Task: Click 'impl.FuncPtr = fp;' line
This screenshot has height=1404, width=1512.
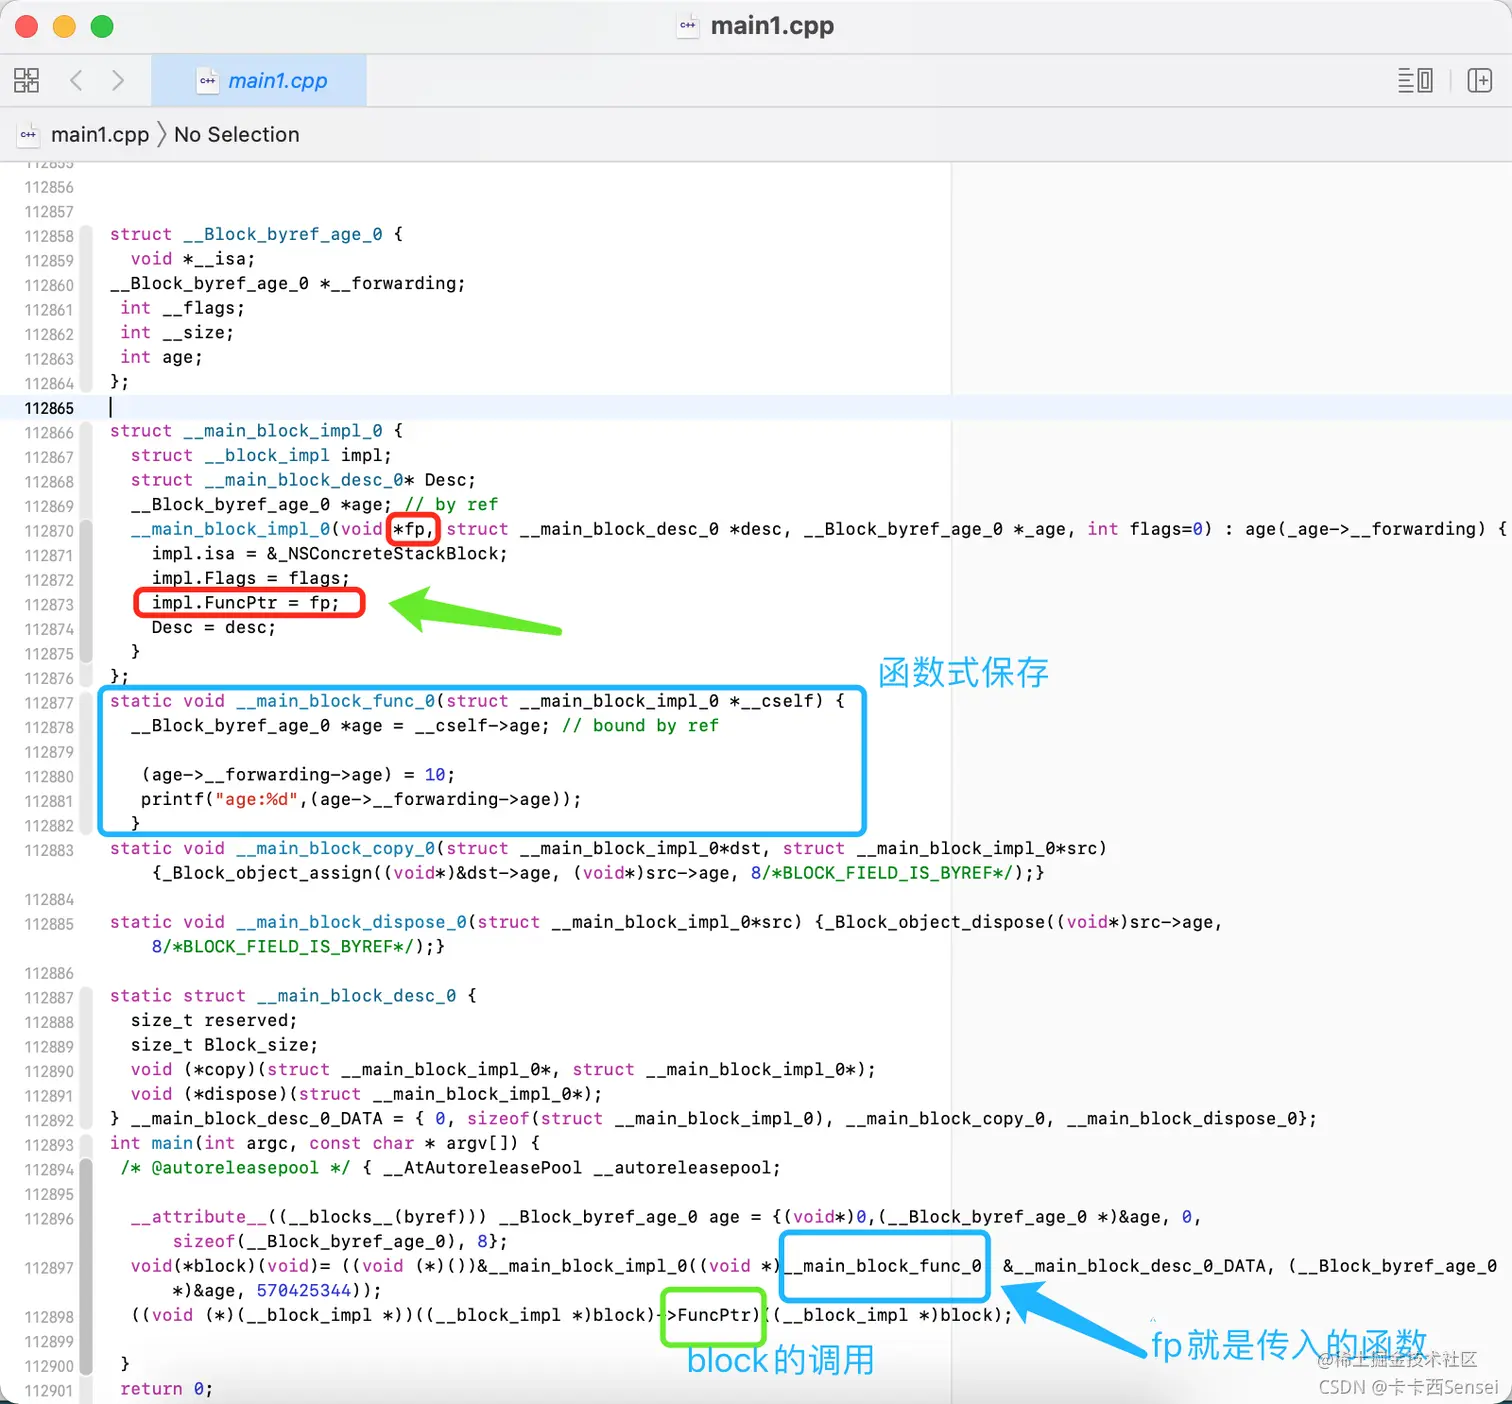Action: (246, 602)
